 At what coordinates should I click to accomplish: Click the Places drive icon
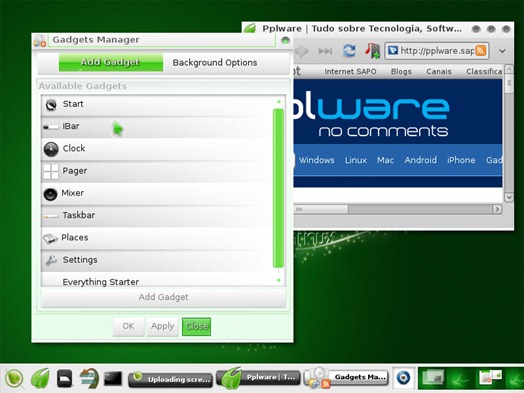coord(50,239)
